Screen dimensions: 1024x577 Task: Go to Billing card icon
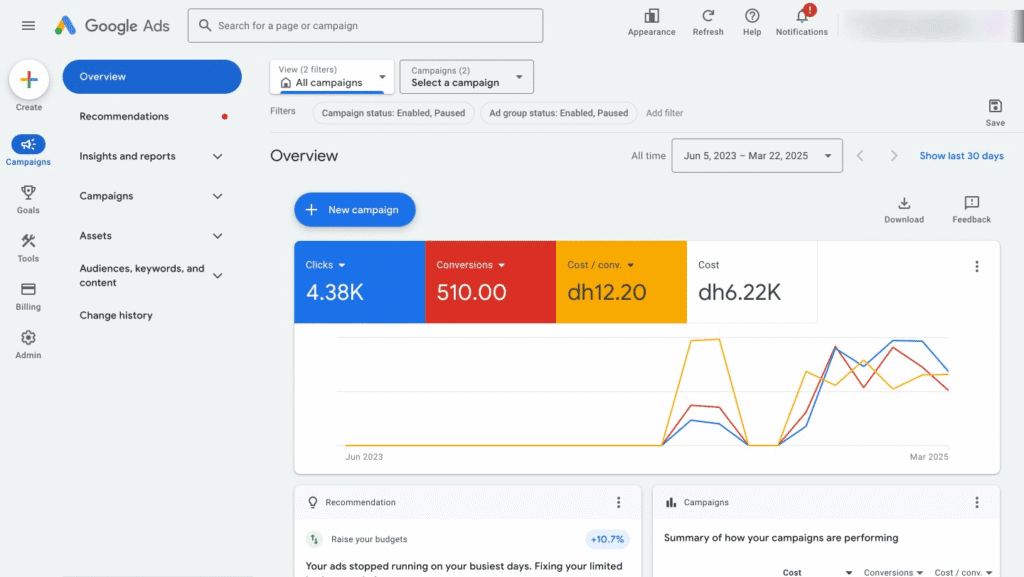(28, 290)
